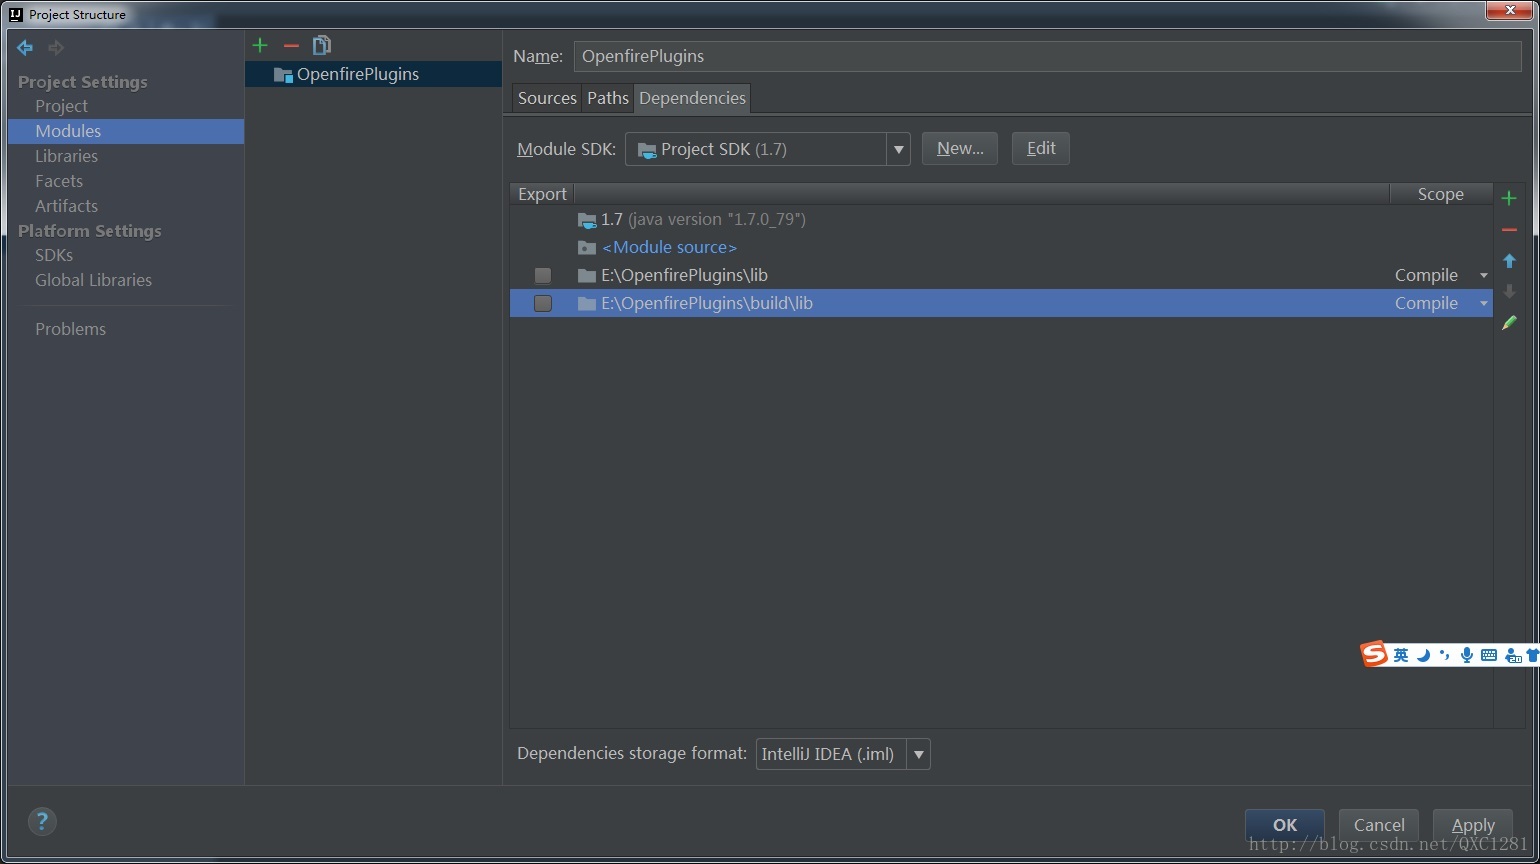Open Libraries settings
Screen dimensions: 1540x864
tap(66, 156)
